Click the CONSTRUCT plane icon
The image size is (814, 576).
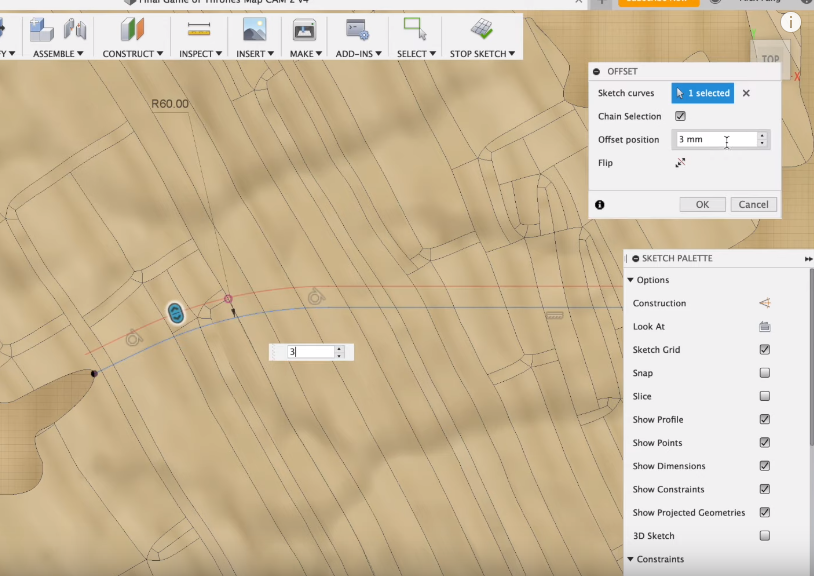click(132, 29)
